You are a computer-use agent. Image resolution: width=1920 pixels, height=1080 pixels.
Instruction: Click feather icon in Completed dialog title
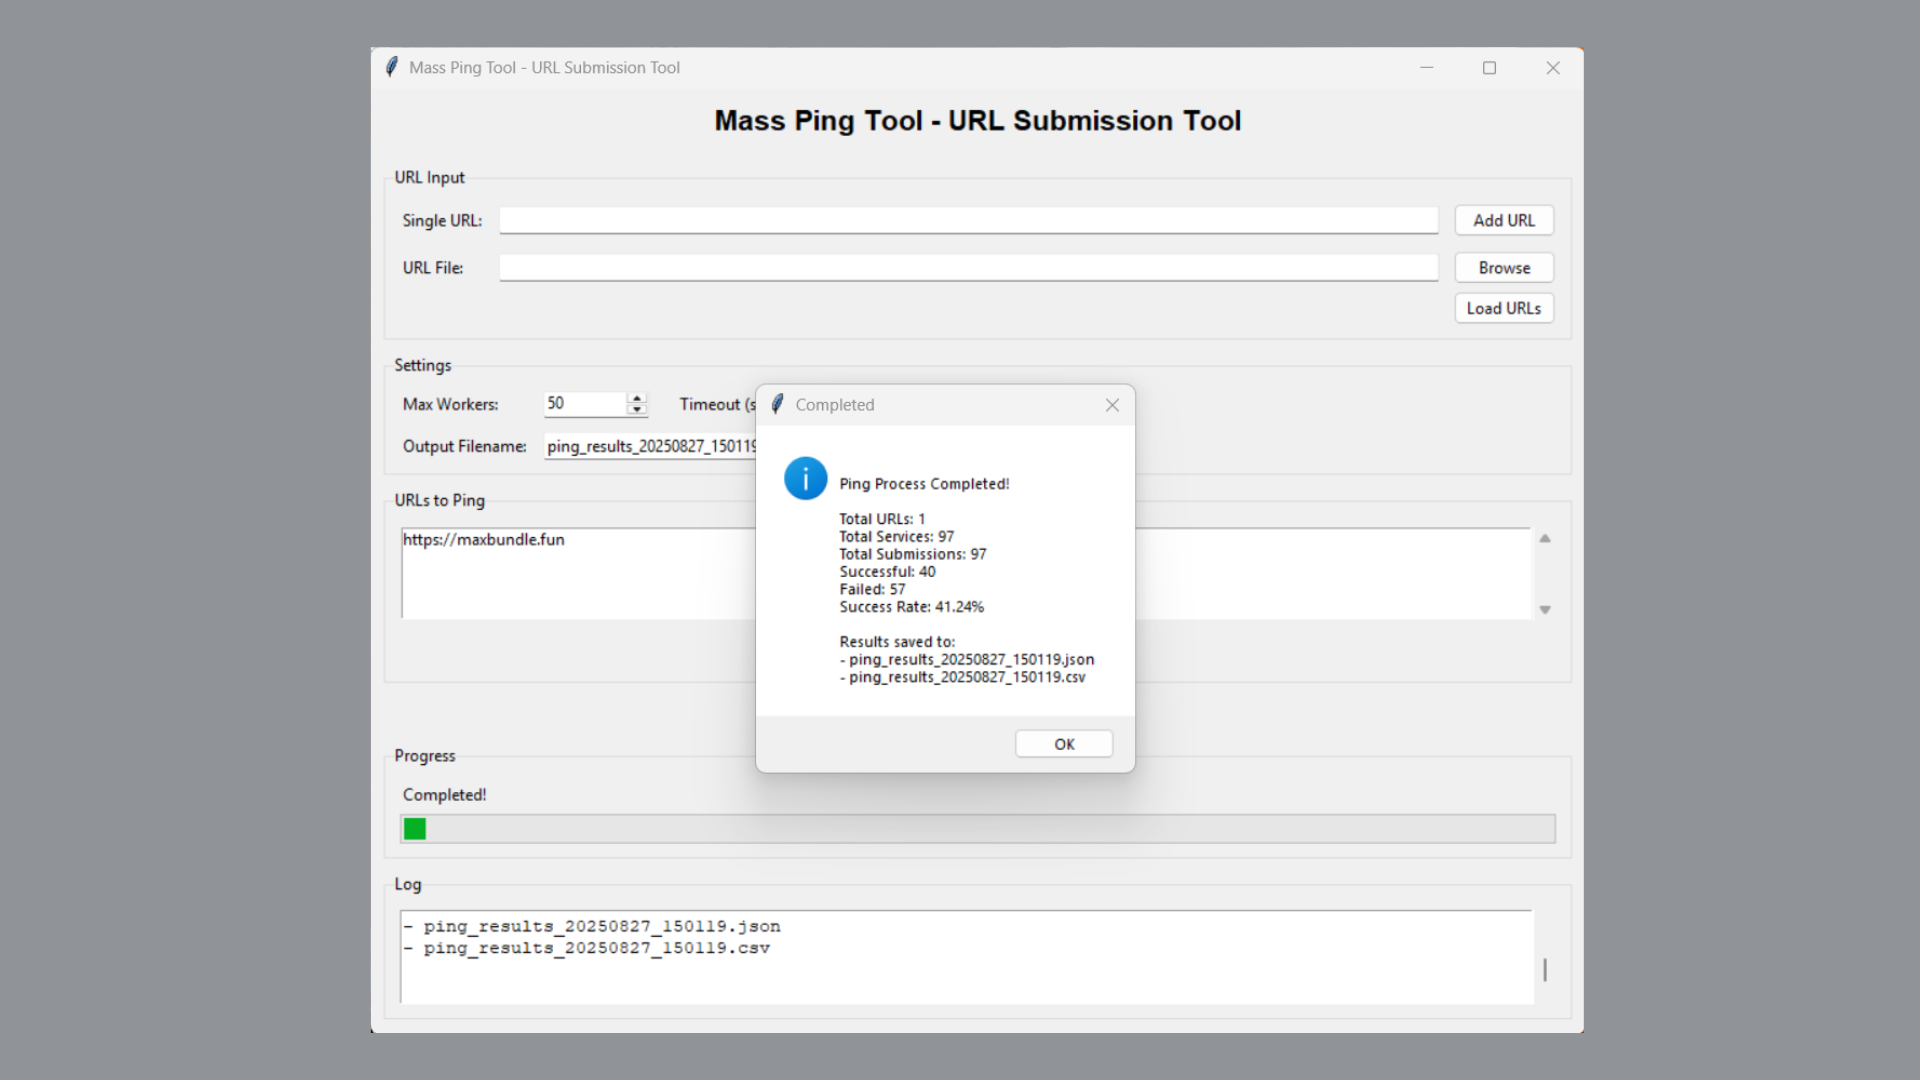778,404
